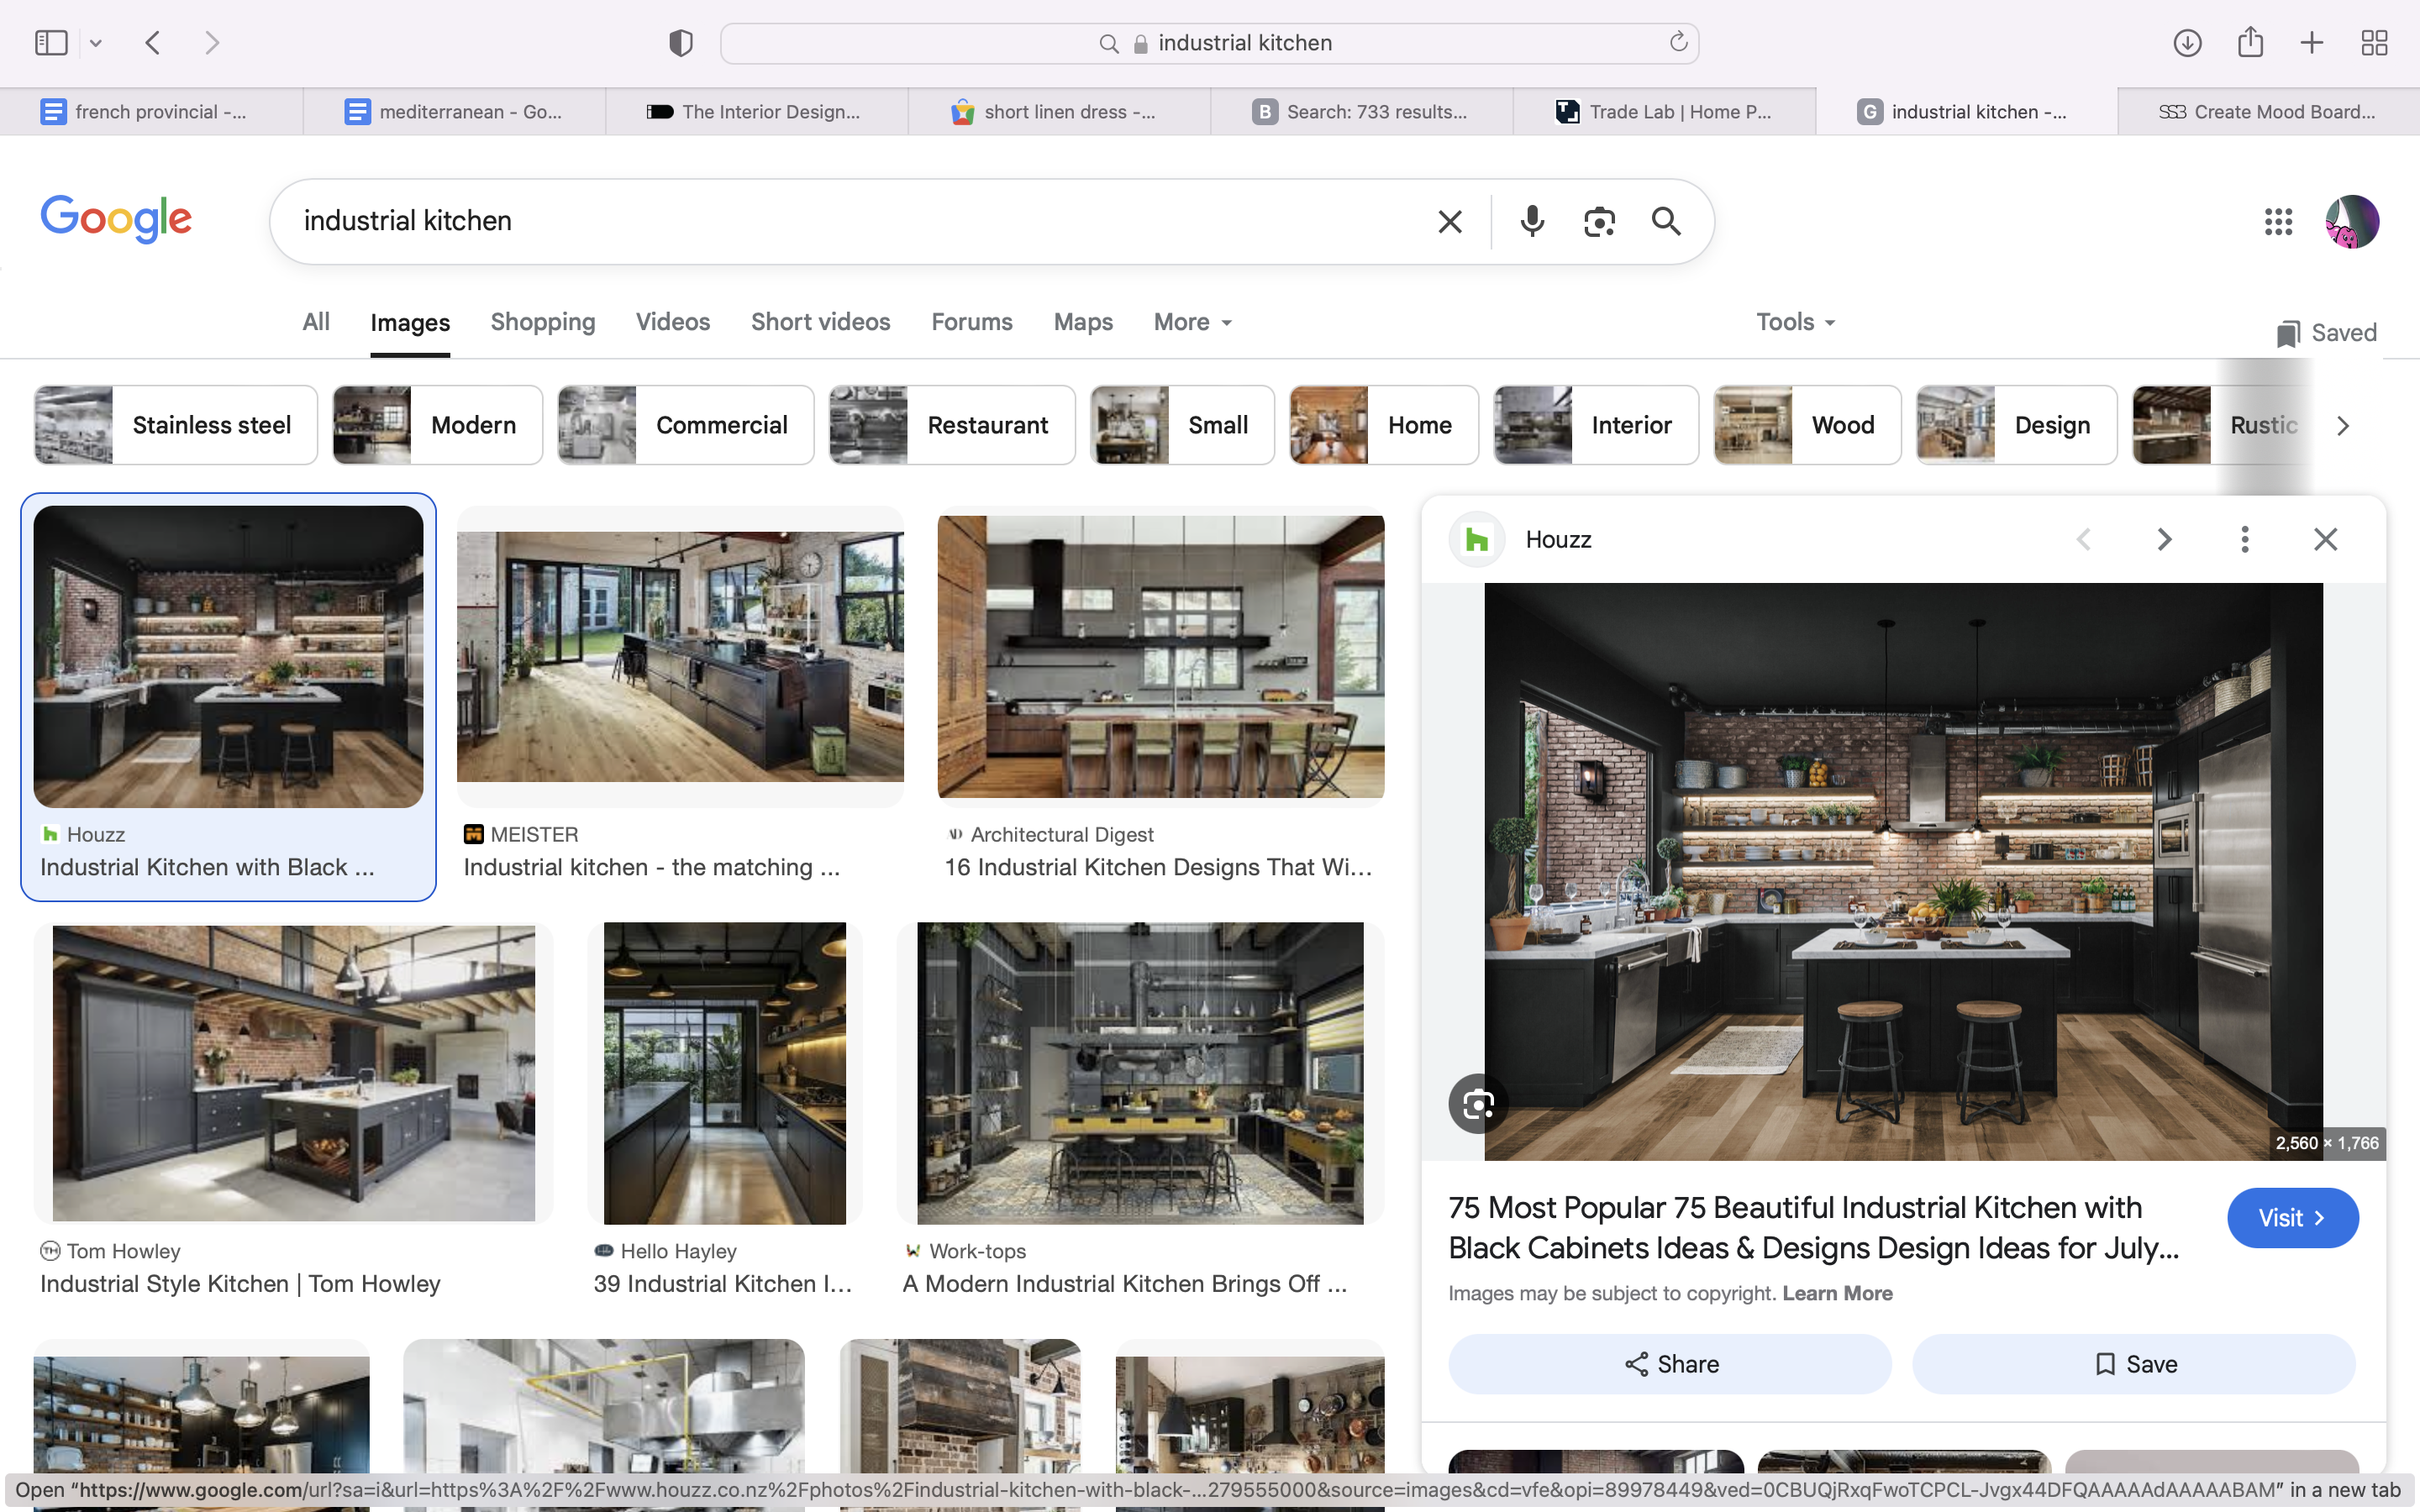Image resolution: width=2420 pixels, height=1512 pixels.
Task: Filter images by Wood chip
Action: coord(1807,425)
